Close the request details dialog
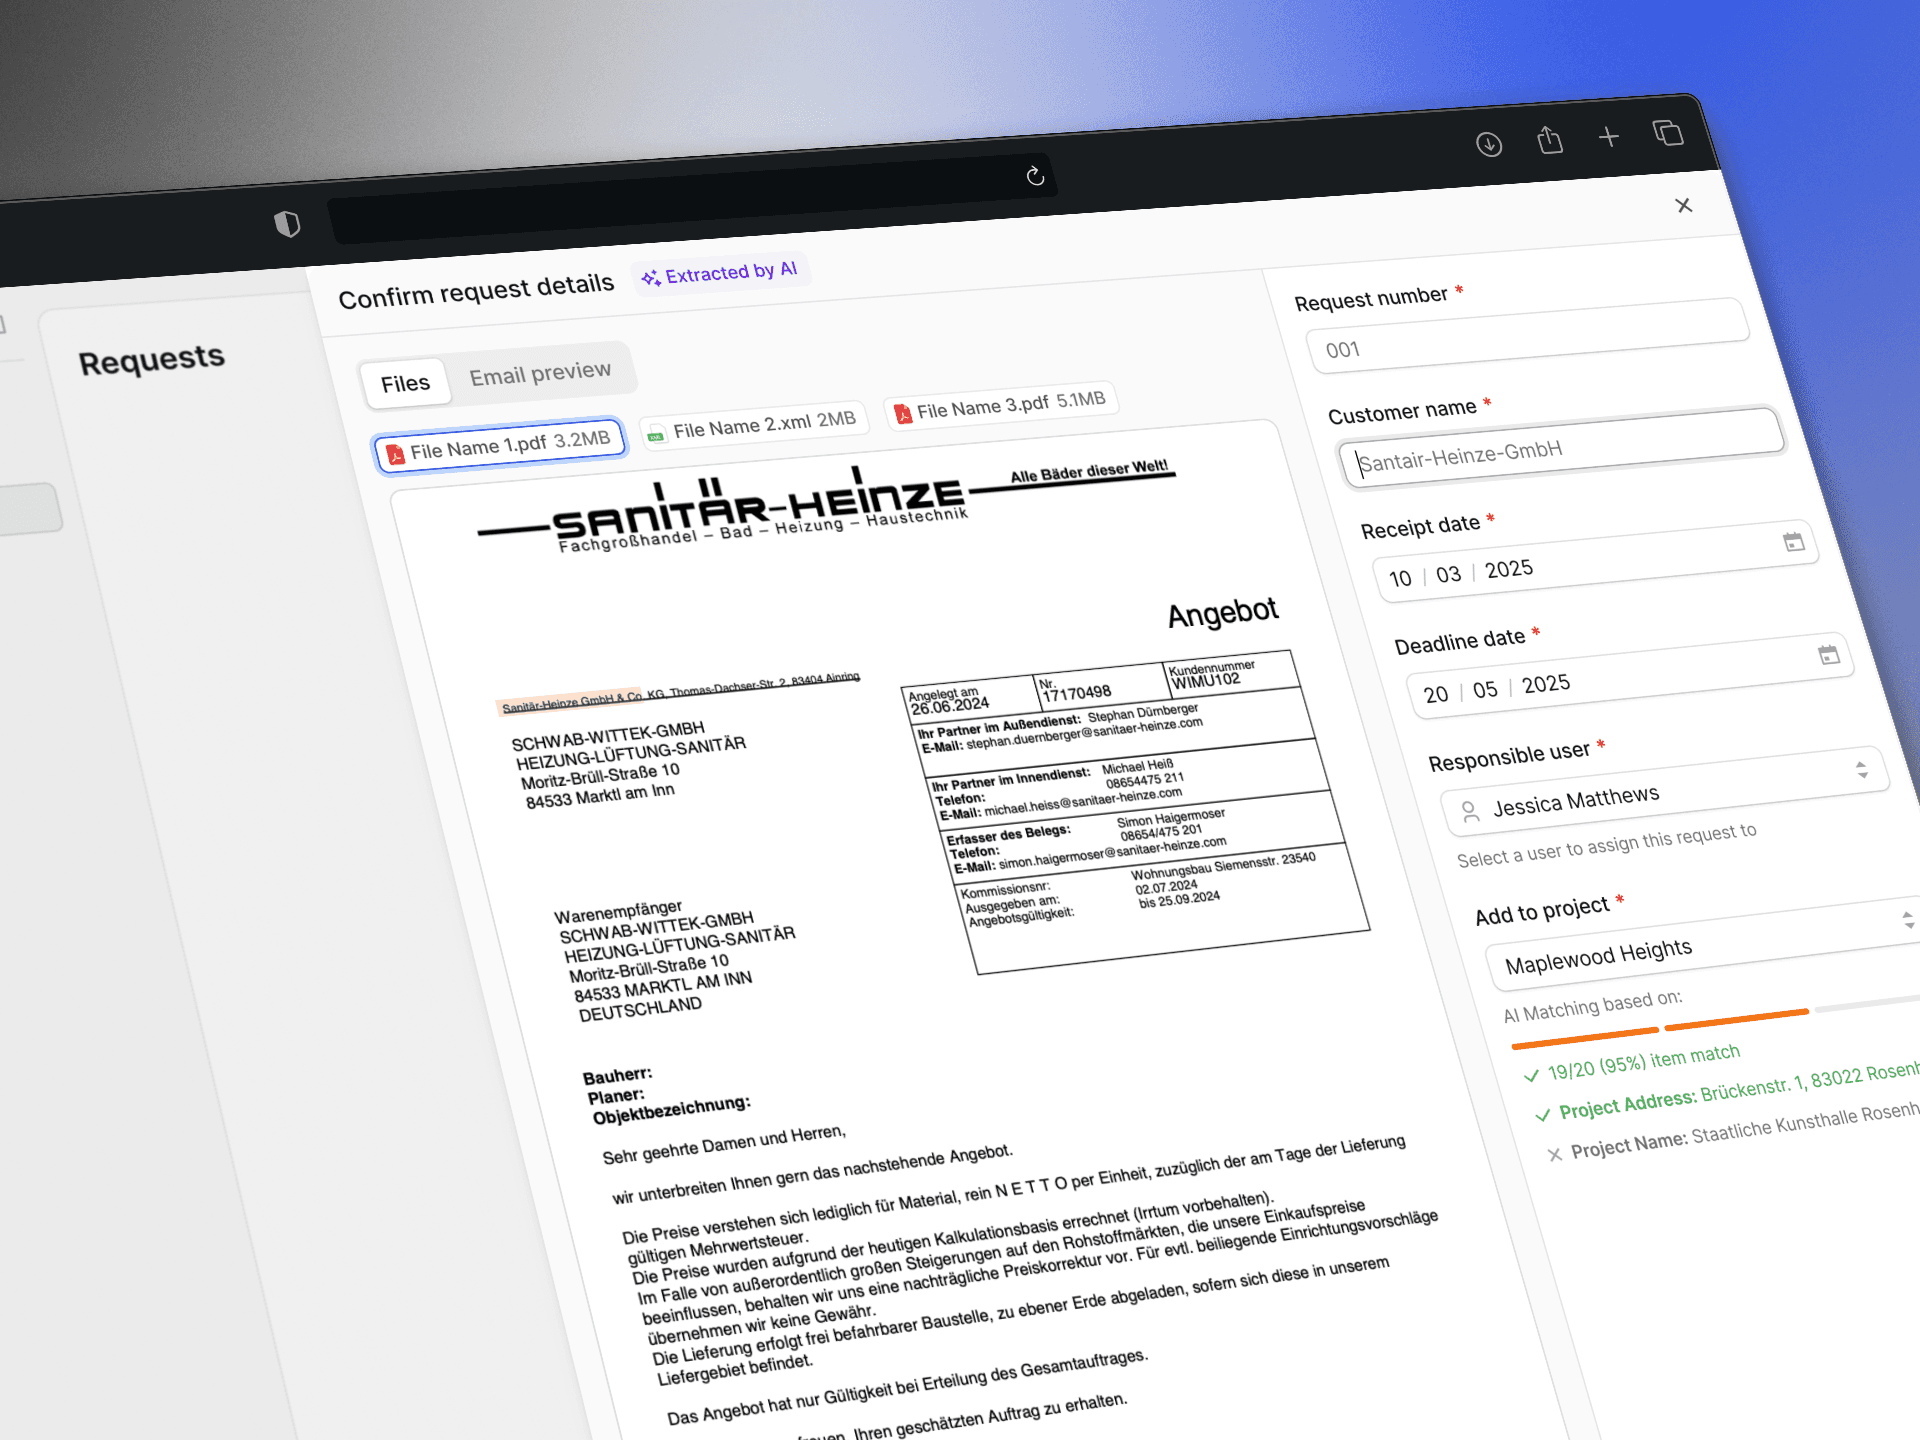 (x=1683, y=205)
